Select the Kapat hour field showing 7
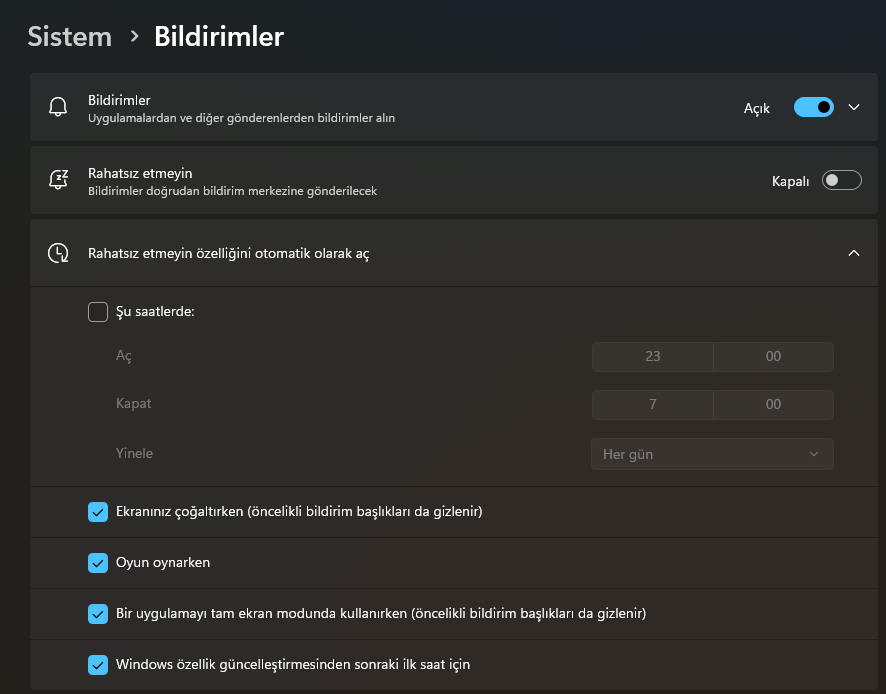886x694 pixels. pos(652,404)
